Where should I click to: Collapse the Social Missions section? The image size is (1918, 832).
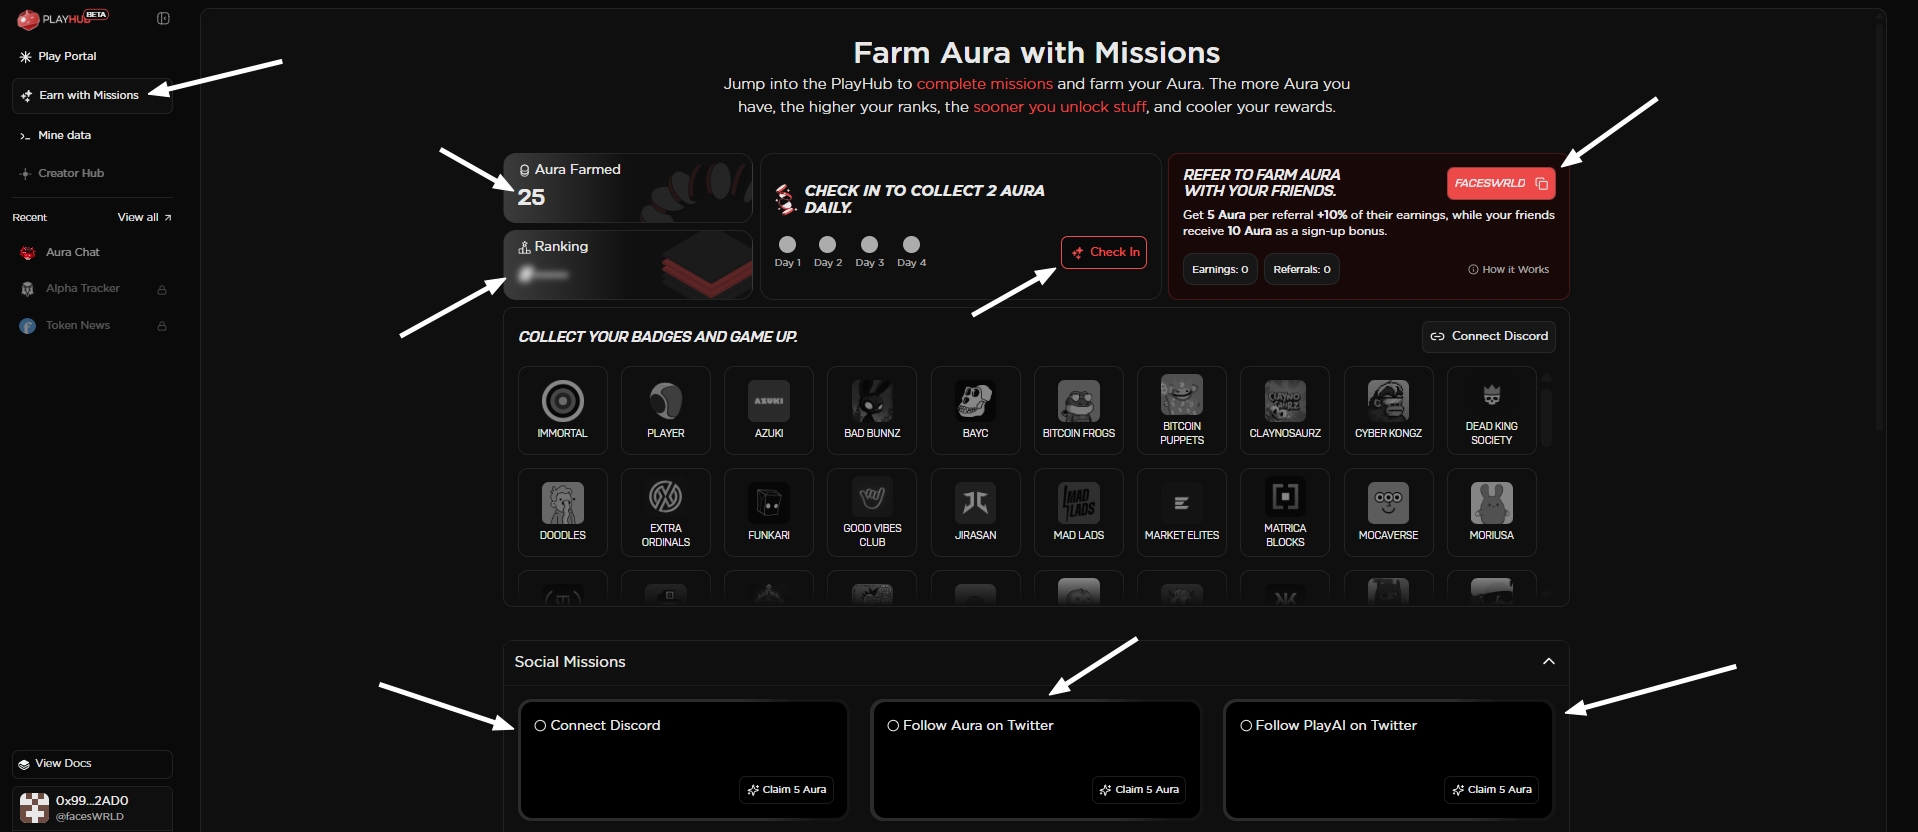tap(1549, 662)
